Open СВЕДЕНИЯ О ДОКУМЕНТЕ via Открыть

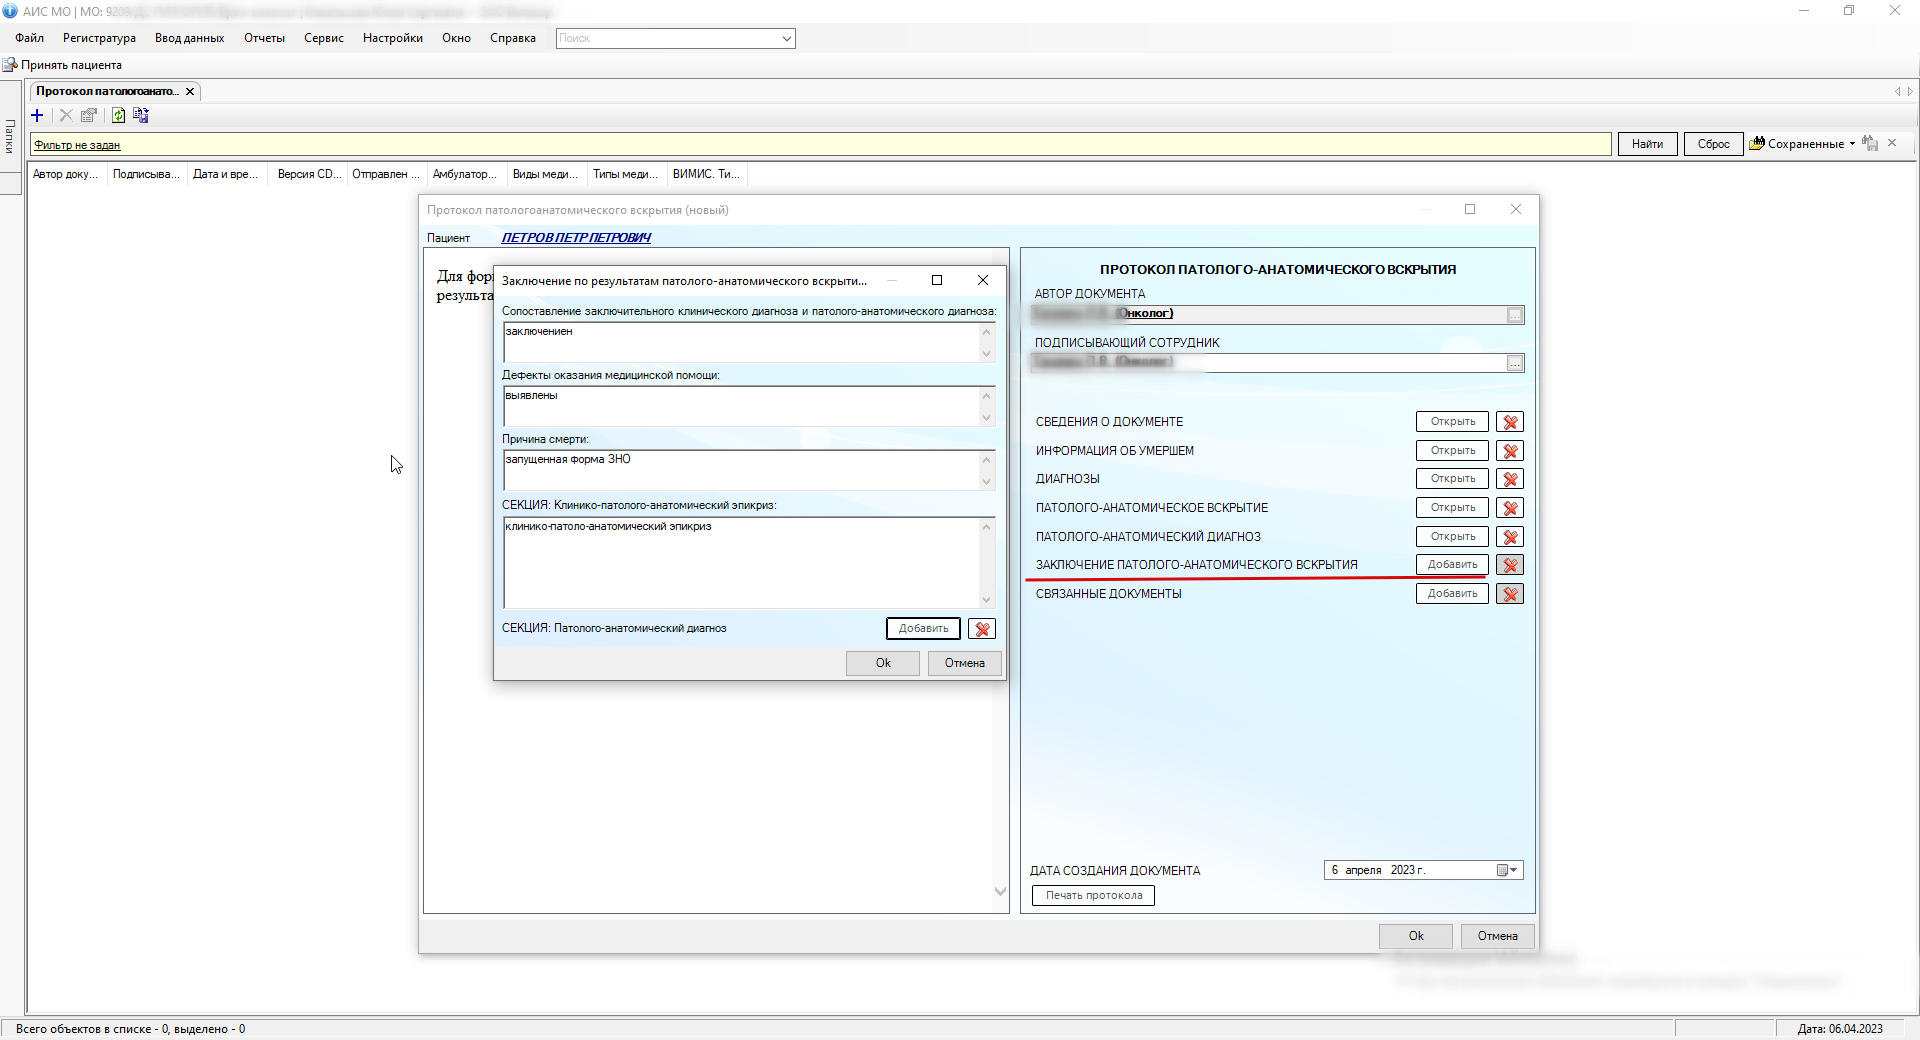coord(1452,422)
